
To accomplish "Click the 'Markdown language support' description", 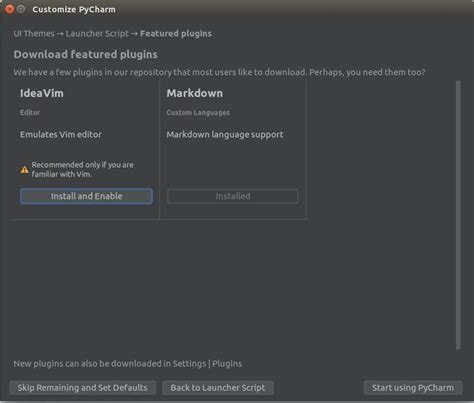I will 225,135.
